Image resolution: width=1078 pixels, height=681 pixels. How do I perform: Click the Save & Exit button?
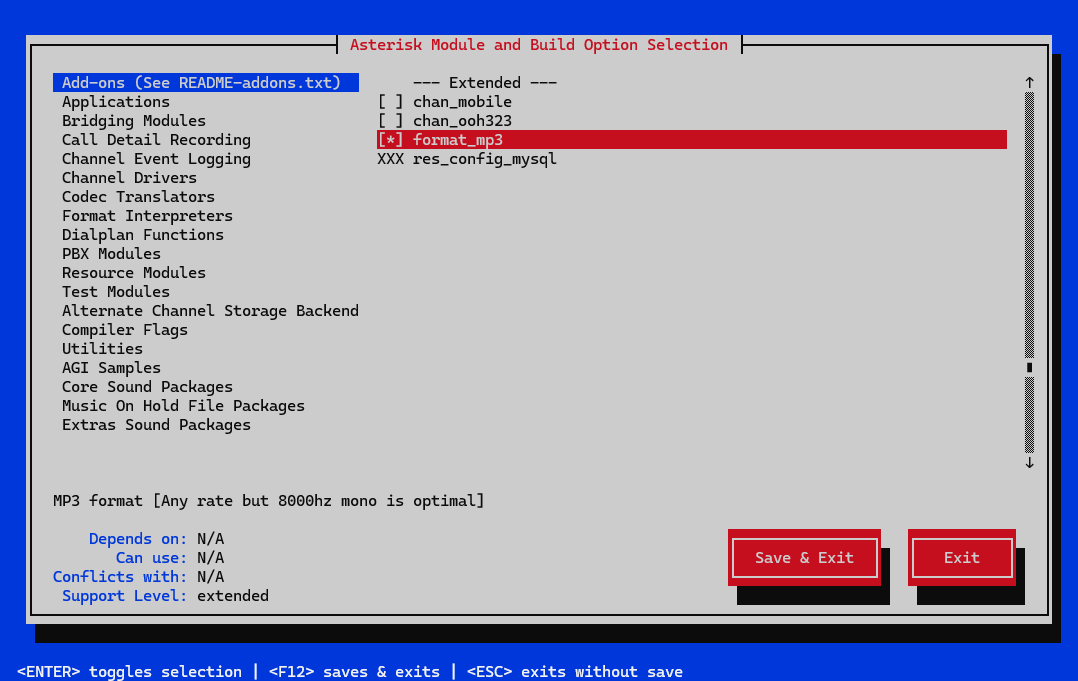[x=804, y=558]
